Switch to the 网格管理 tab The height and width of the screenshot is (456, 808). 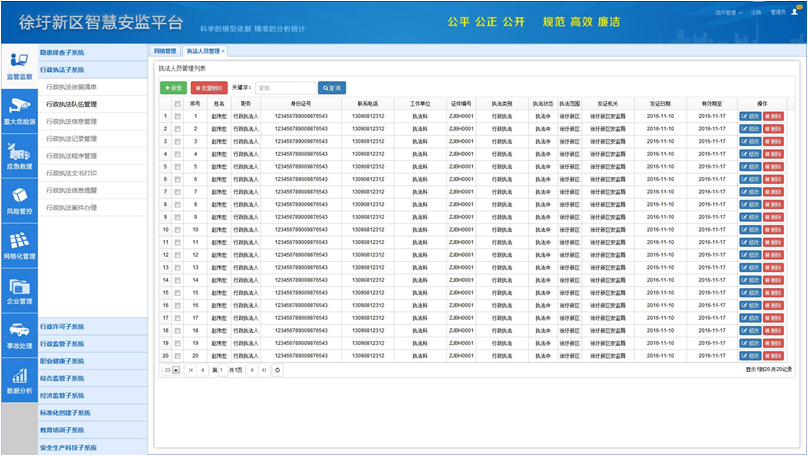pyautogui.click(x=165, y=51)
